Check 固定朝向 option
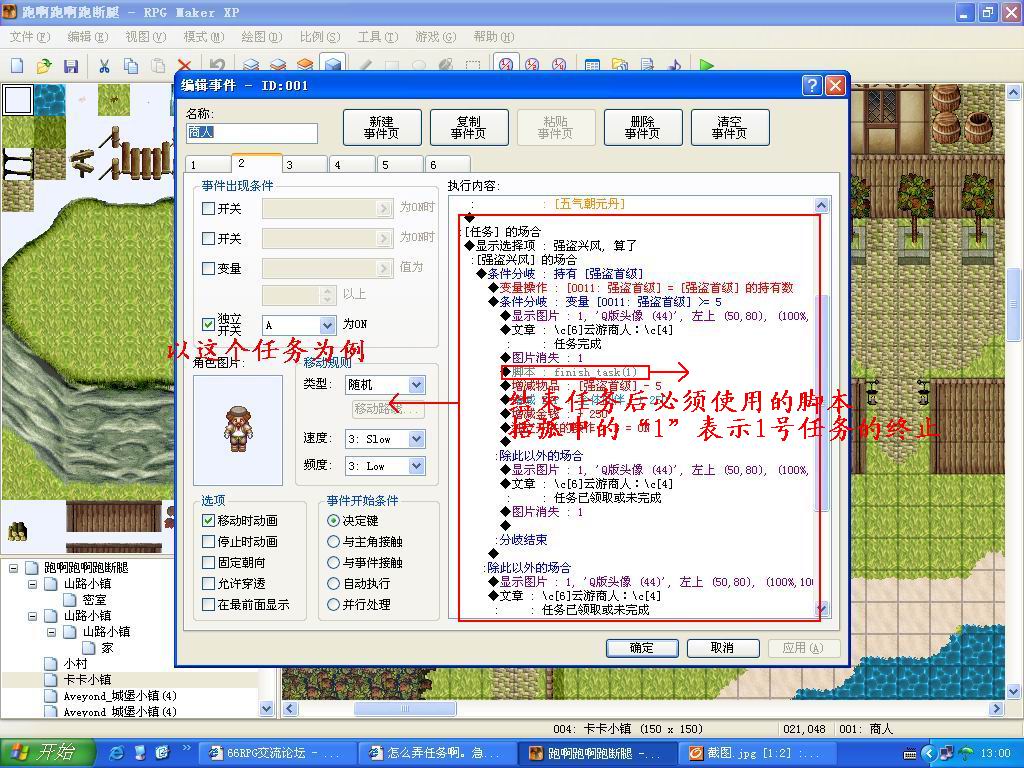1024x768 pixels. 208,562
